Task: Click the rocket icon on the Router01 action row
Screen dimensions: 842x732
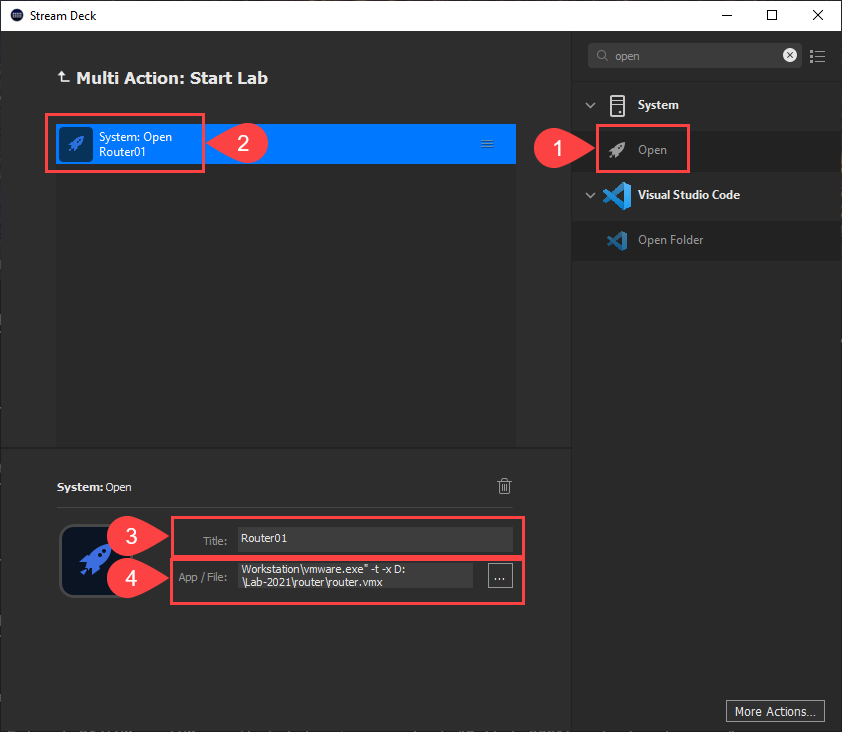Action: click(x=76, y=144)
